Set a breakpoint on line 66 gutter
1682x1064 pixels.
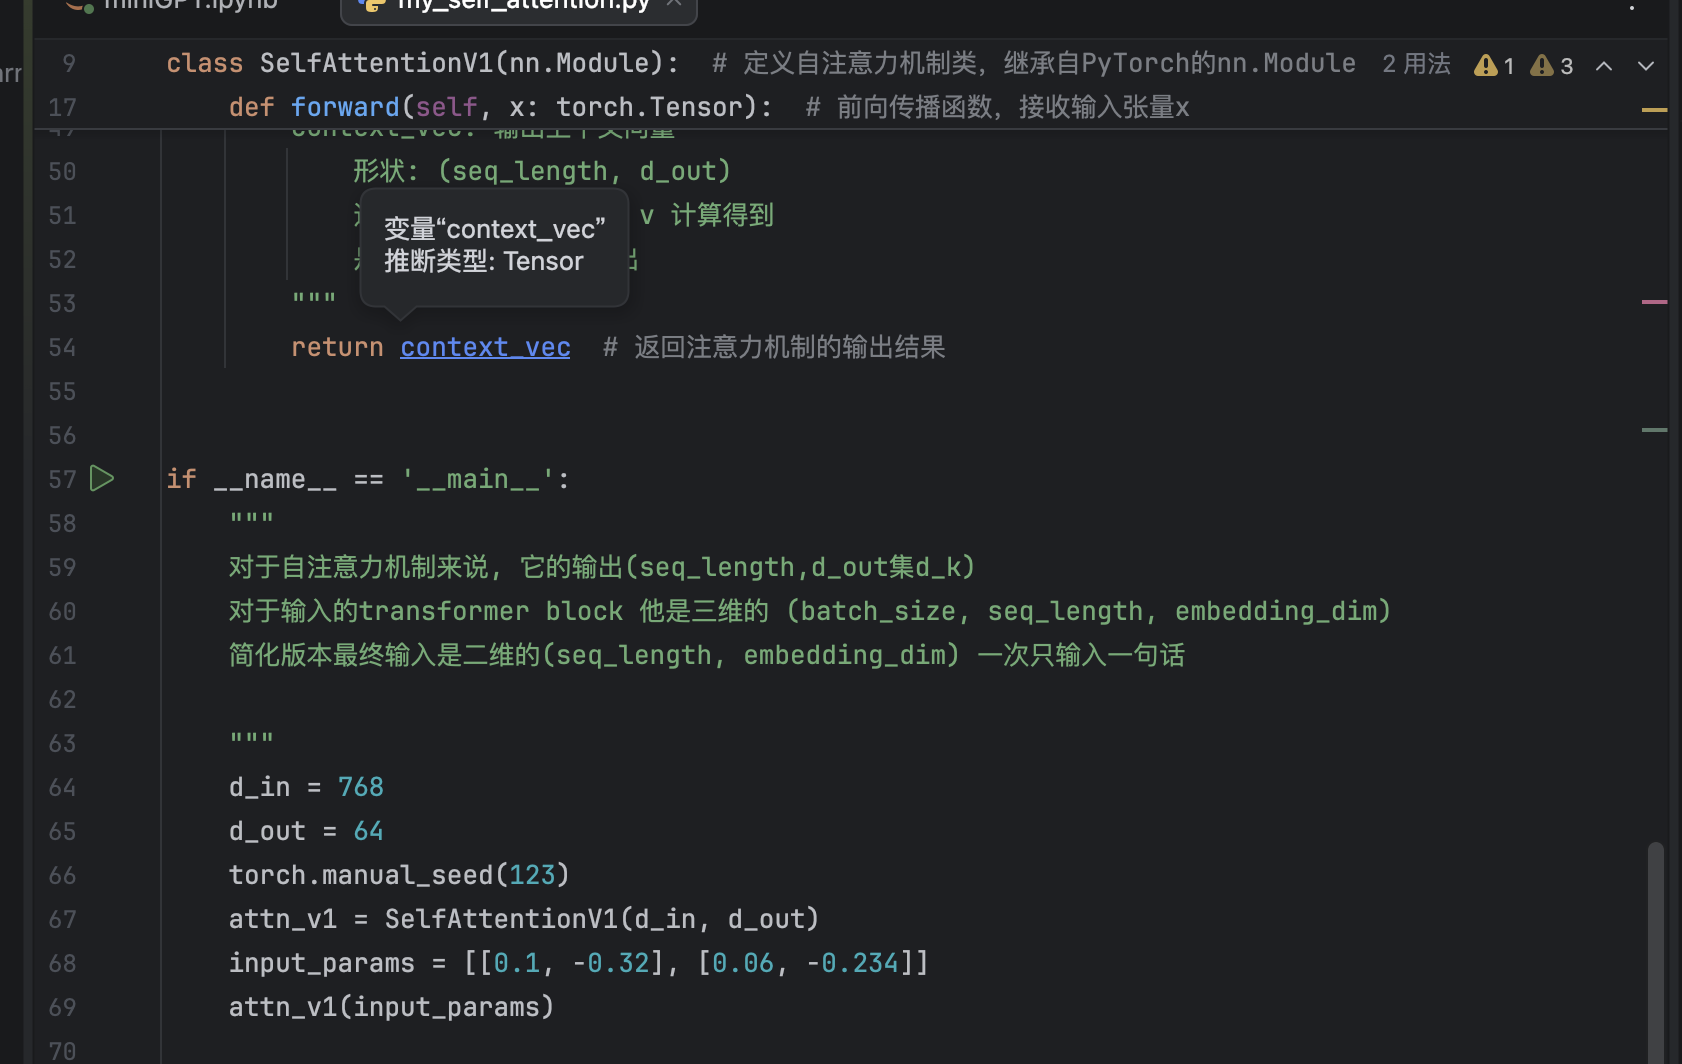point(110,874)
